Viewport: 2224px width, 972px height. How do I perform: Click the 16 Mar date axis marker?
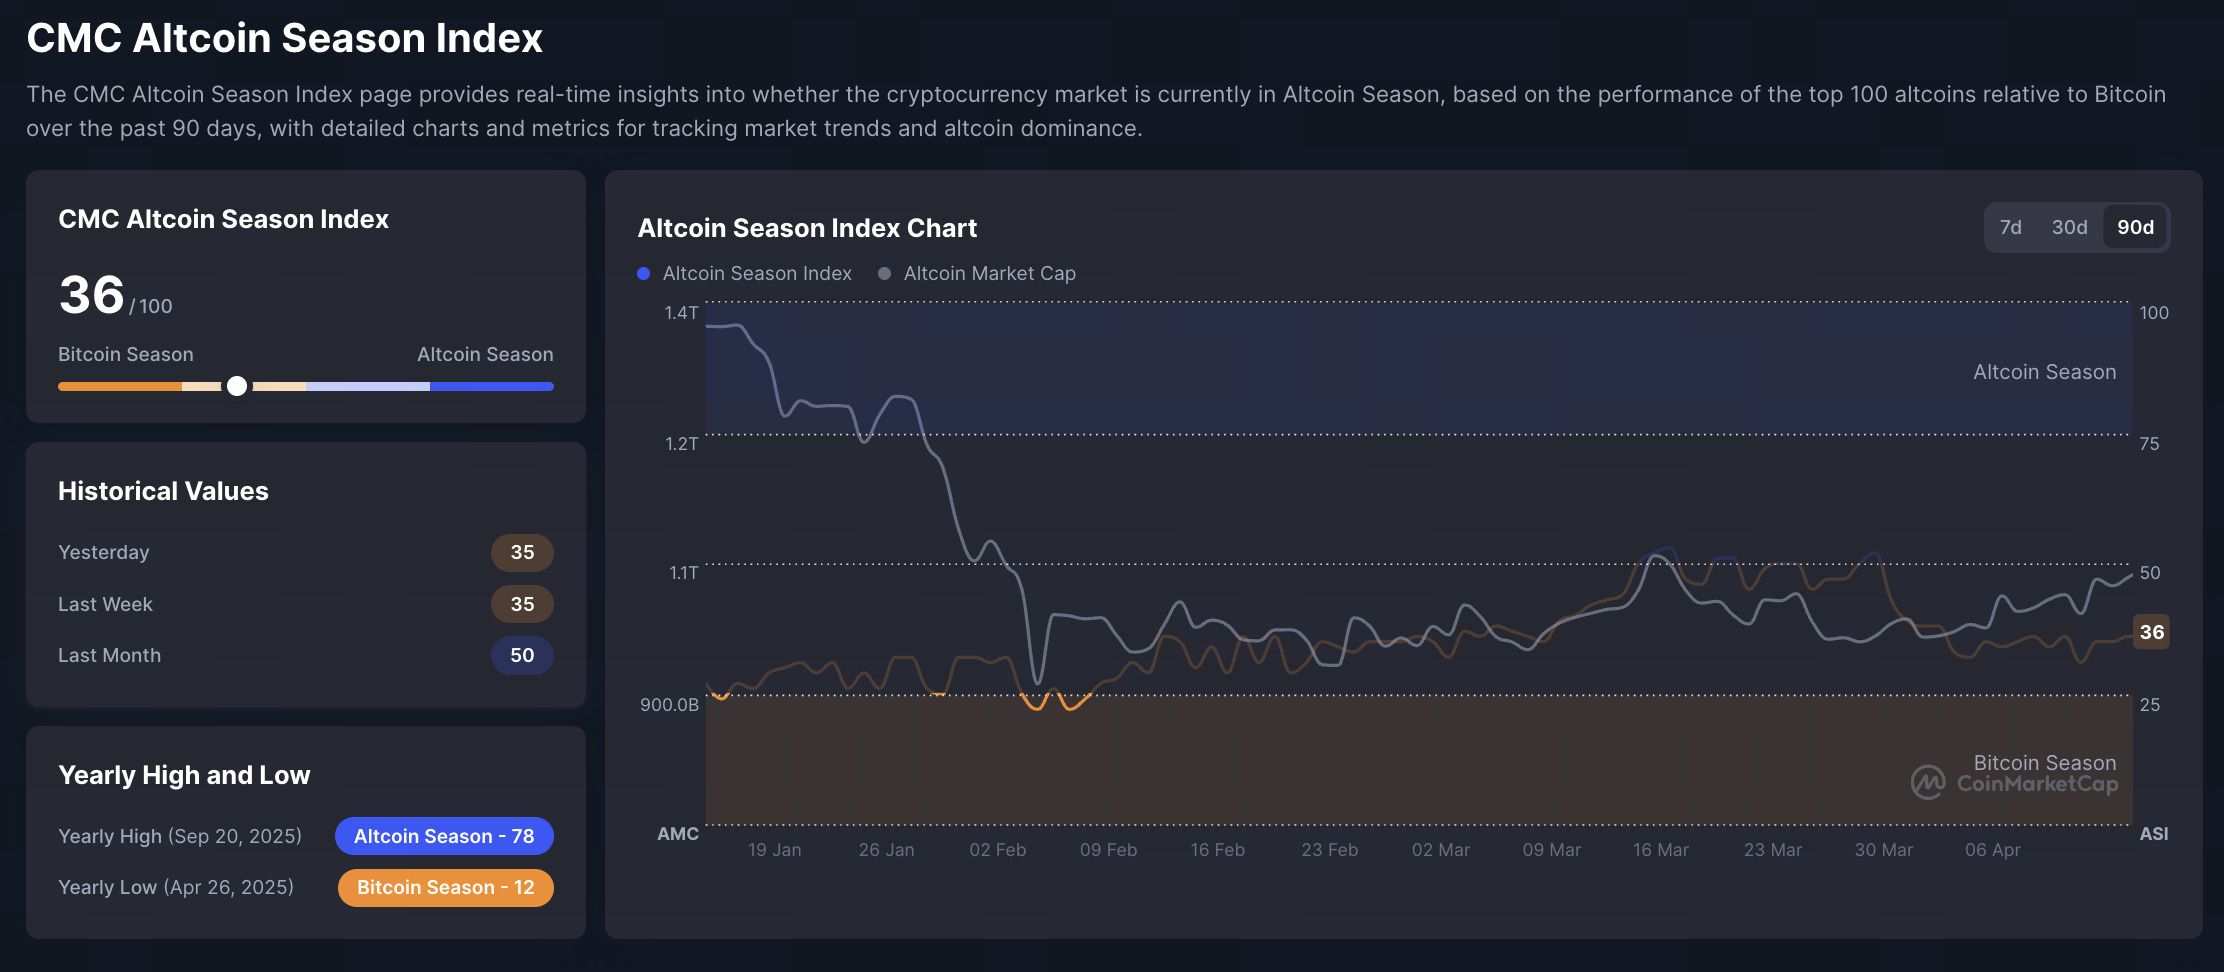[x=1660, y=850]
